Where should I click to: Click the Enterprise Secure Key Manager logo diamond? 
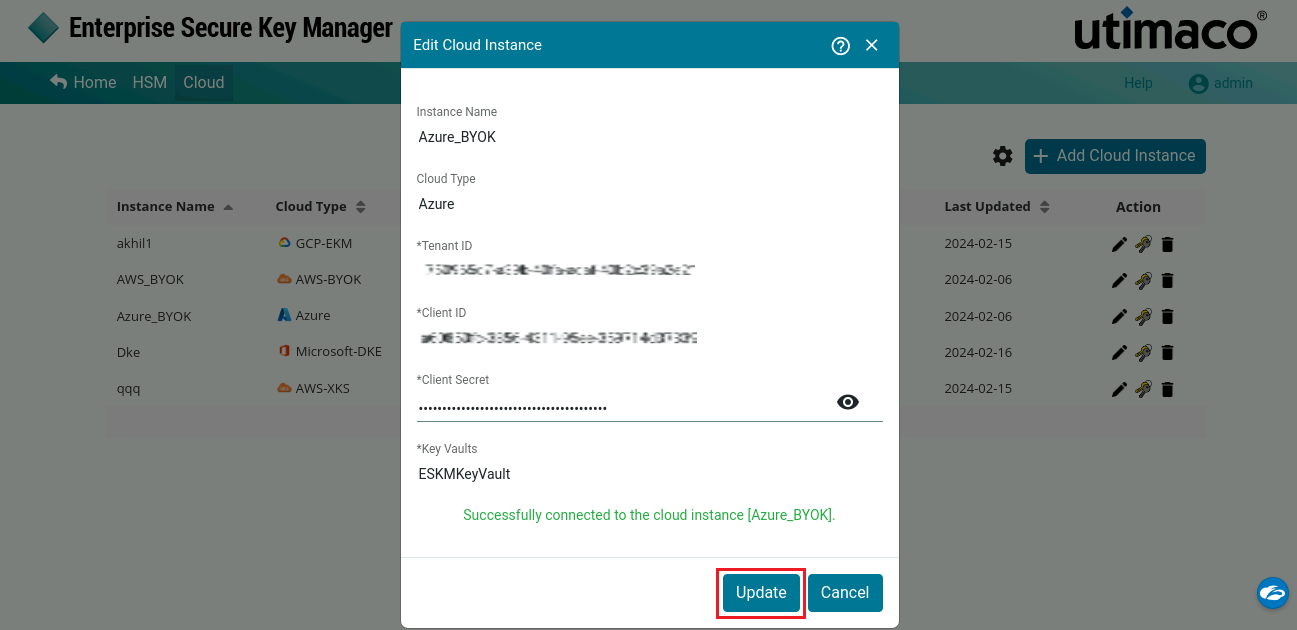[x=44, y=27]
